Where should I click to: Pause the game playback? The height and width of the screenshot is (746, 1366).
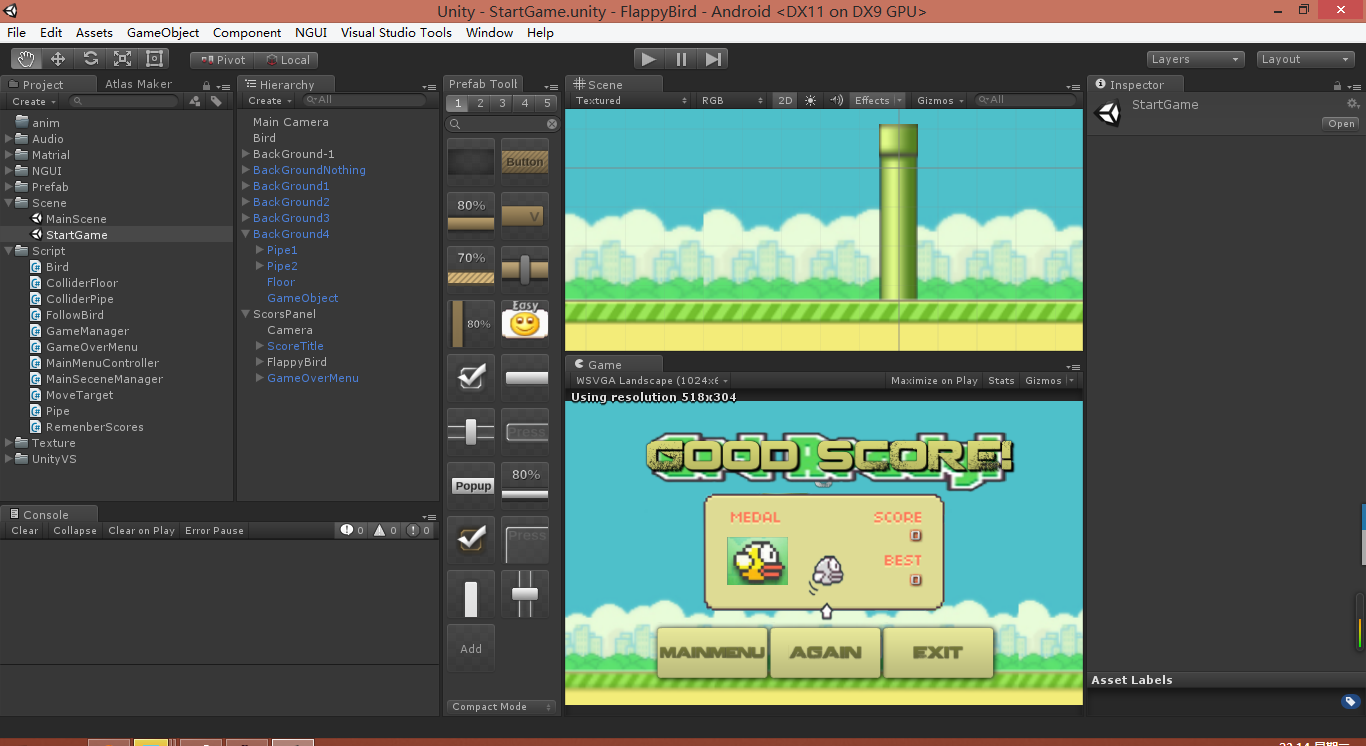click(x=681, y=59)
